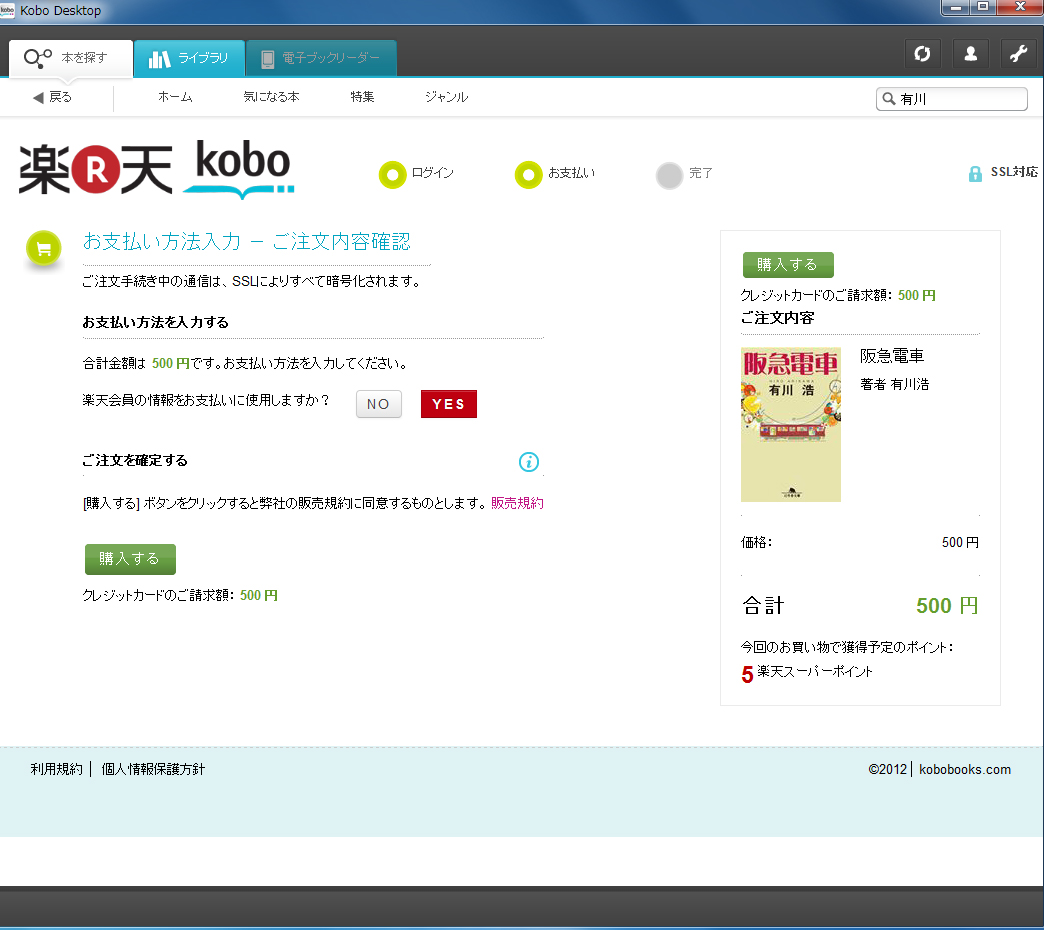This screenshot has width=1044, height=930.
Task: Go to ホーム in navigation
Action: coord(175,97)
